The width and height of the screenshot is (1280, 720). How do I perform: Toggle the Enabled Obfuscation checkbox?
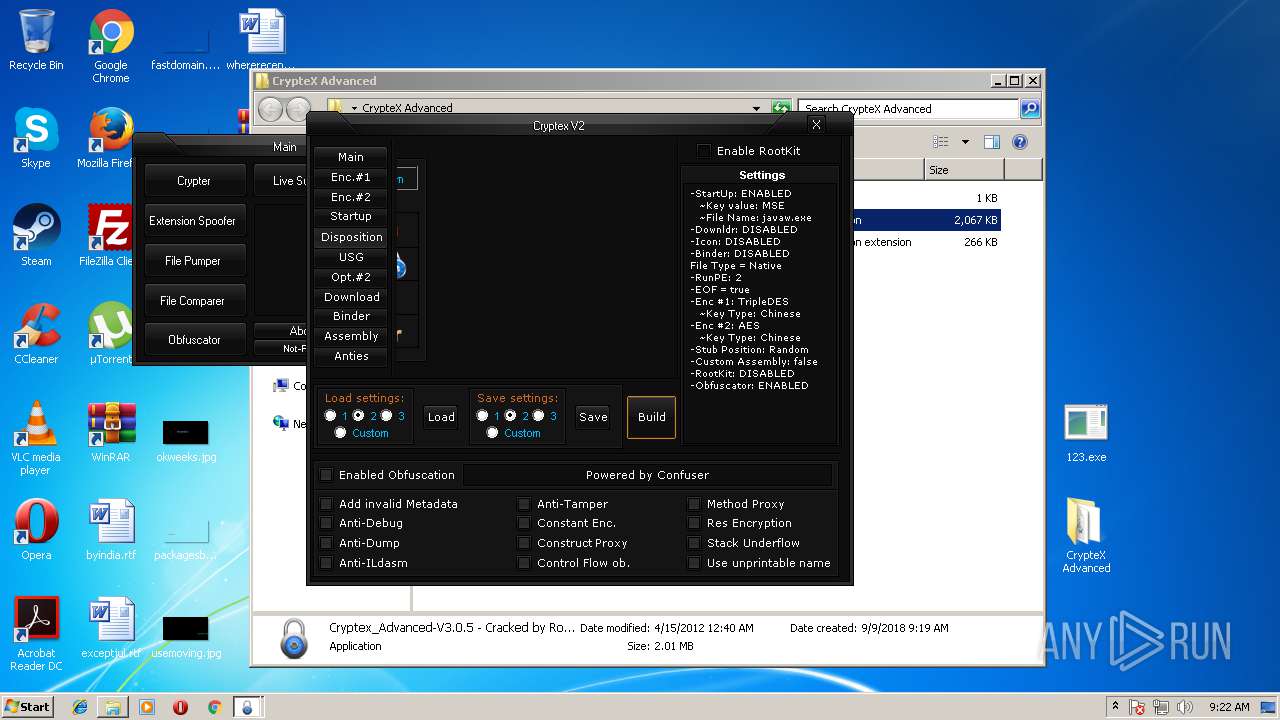point(326,475)
